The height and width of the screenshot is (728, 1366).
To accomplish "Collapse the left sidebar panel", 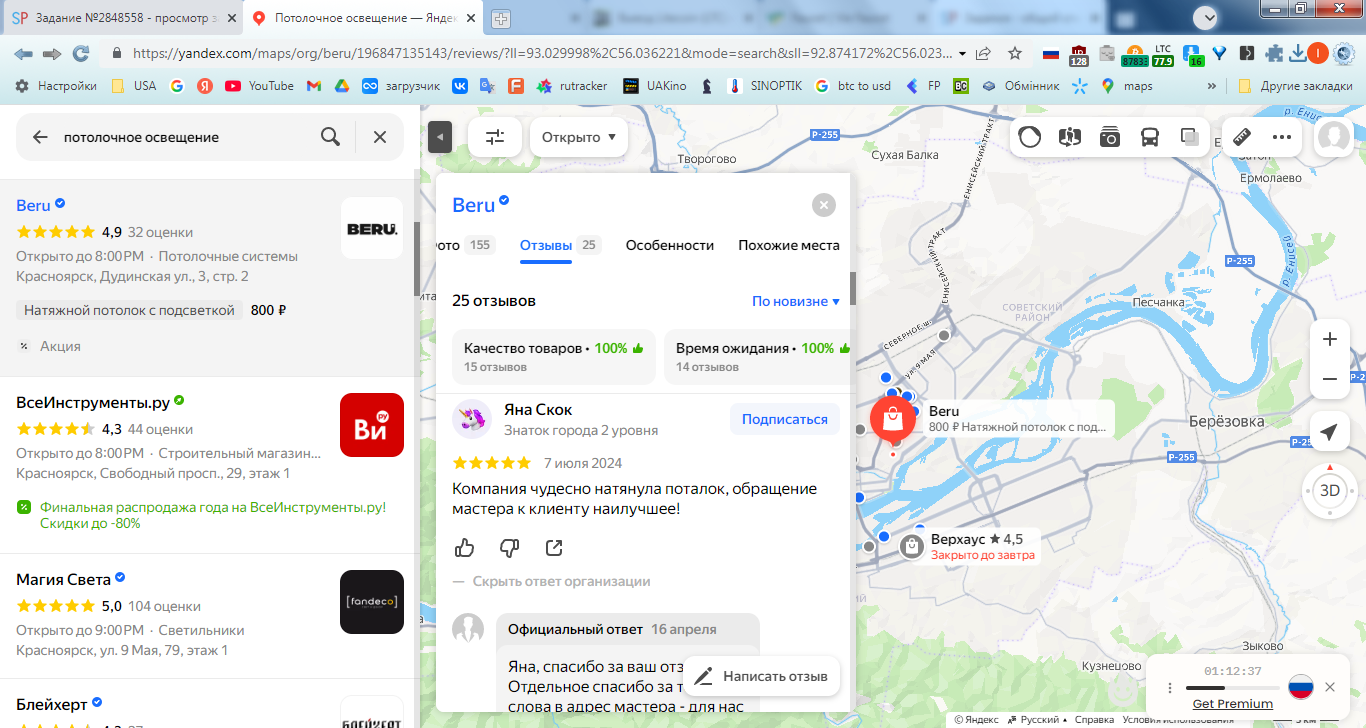I will [x=440, y=137].
